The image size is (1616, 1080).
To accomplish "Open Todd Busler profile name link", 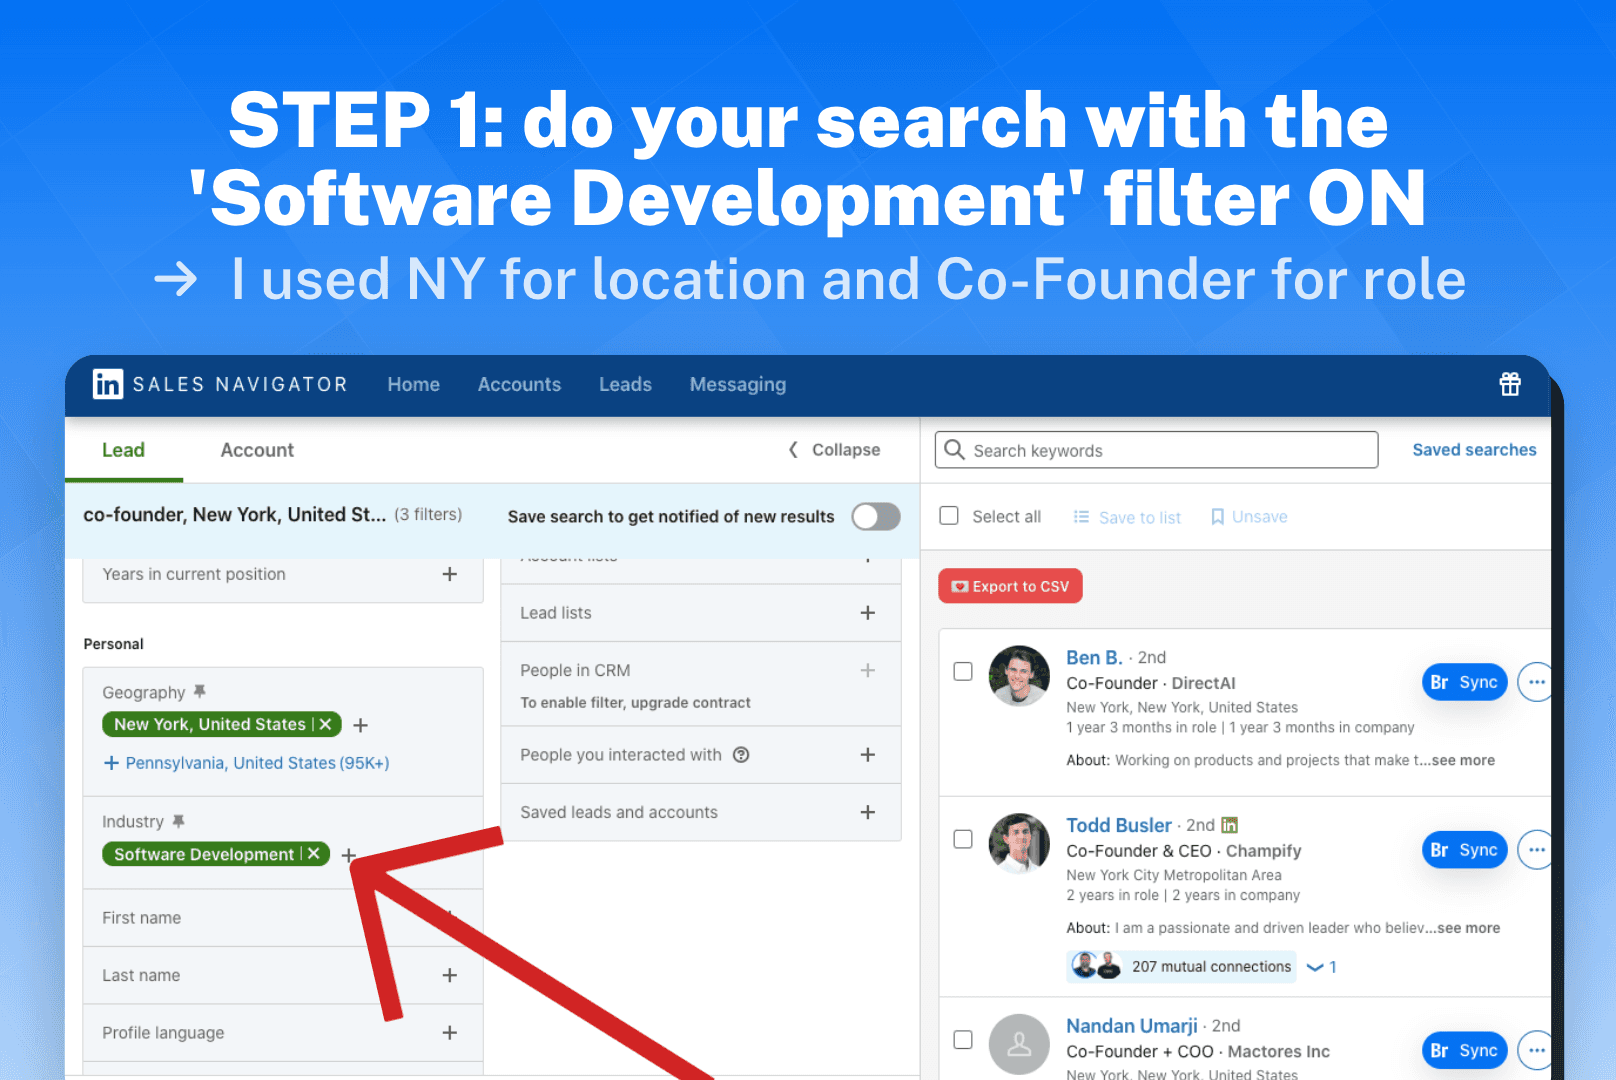I will pyautogui.click(x=1118, y=825).
